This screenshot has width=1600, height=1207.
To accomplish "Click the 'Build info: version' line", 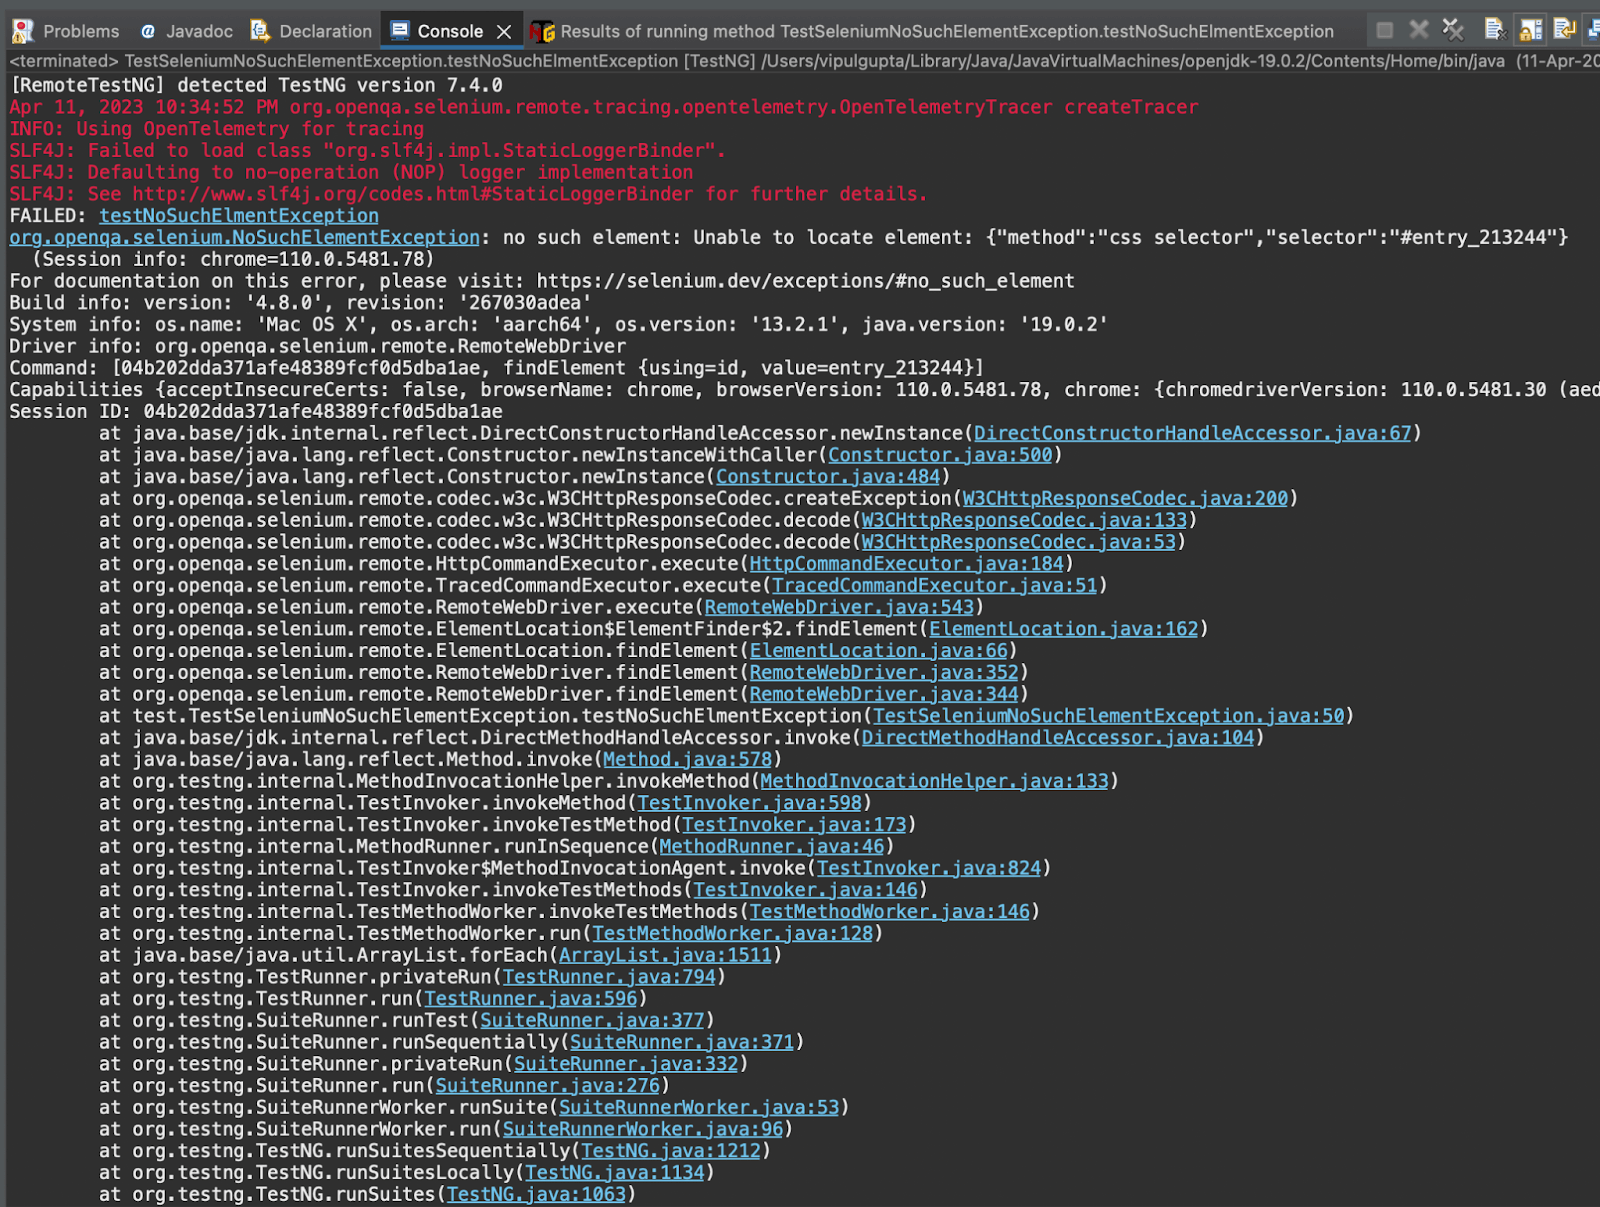I will [300, 303].
